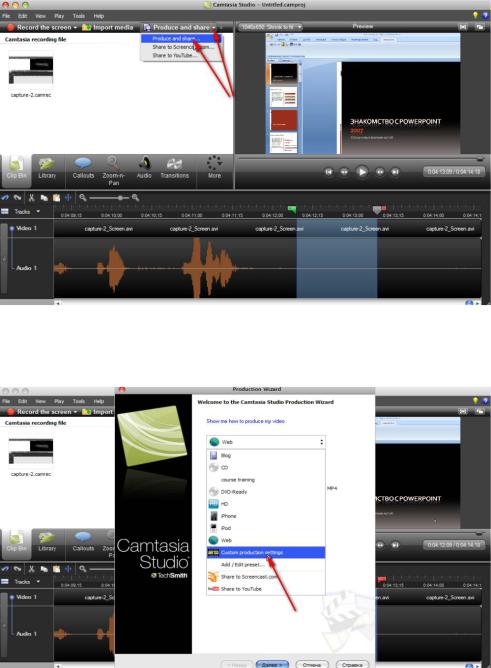
Task: Select the 'course training' preset entry
Action: point(266,480)
